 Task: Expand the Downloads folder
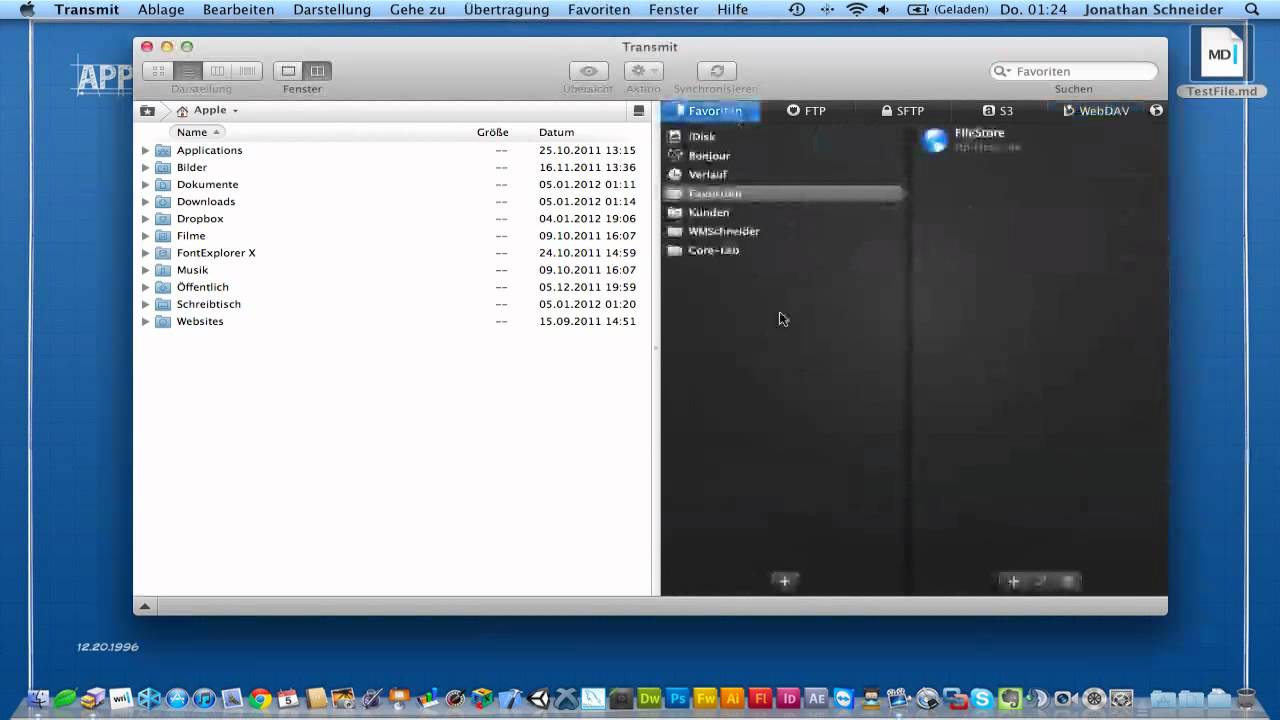(145, 201)
